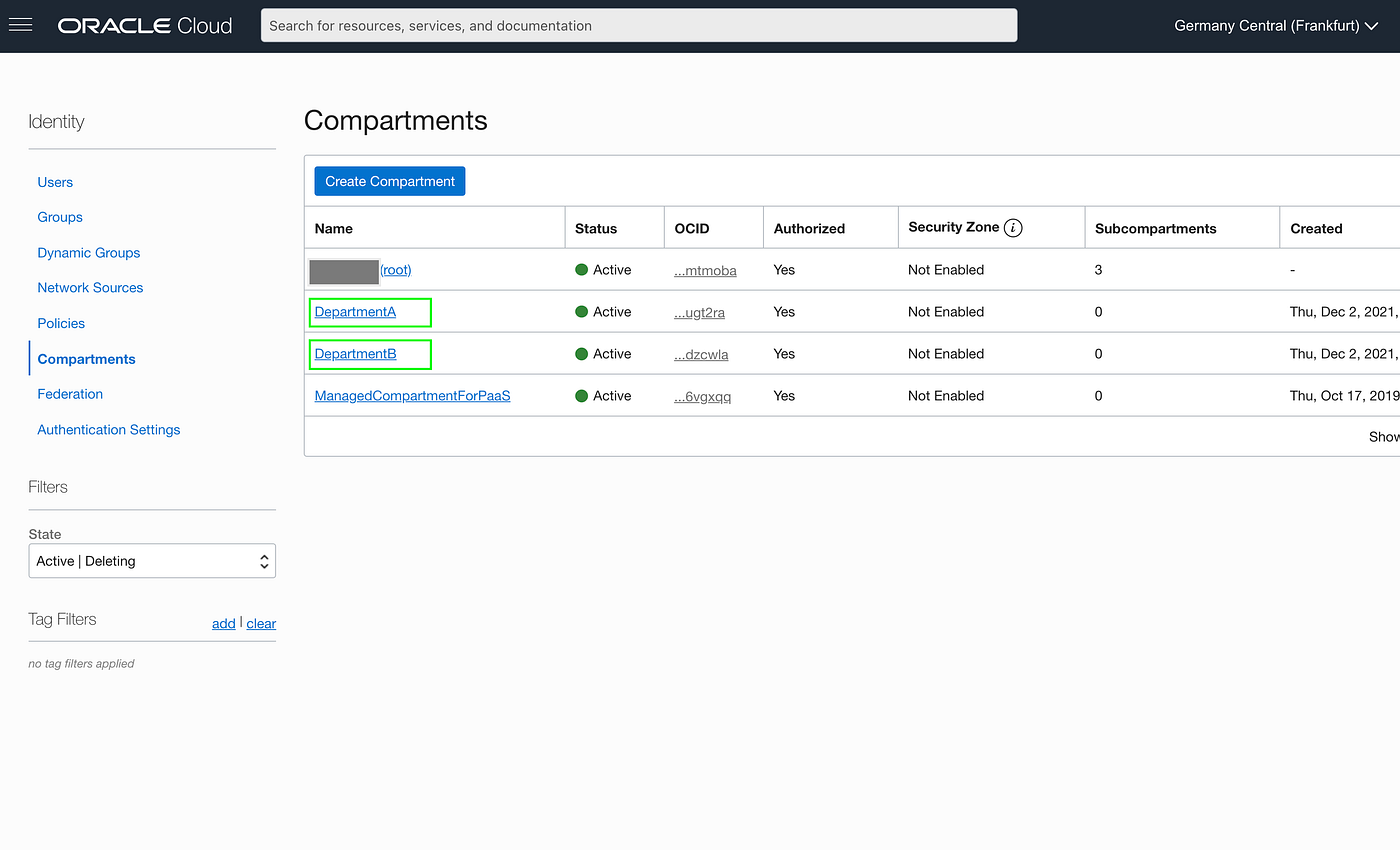The width and height of the screenshot is (1400, 850).
Task: Click the Security Zone info icon
Action: click(x=1013, y=227)
